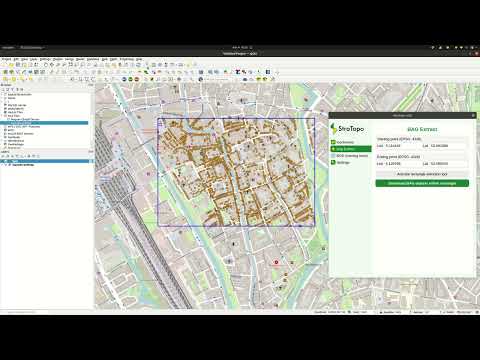Click the Filter Browser icon
The width and height of the screenshot is (480, 360).
pyautogui.click(x=13, y=90)
